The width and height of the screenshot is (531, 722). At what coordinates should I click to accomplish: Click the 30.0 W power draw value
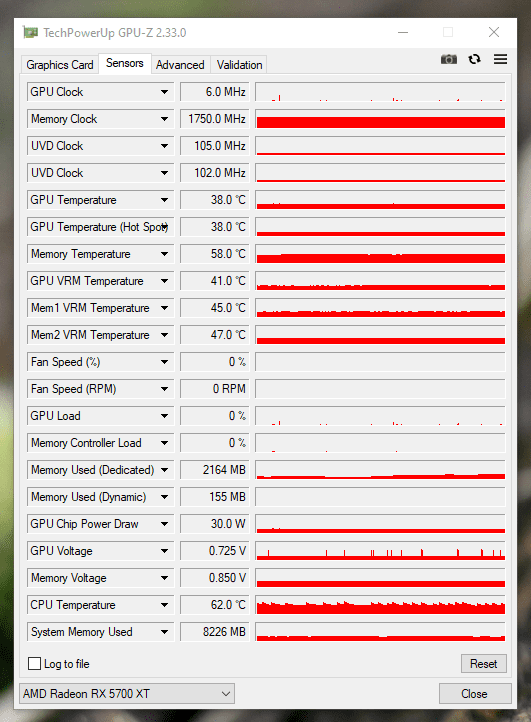pos(215,524)
